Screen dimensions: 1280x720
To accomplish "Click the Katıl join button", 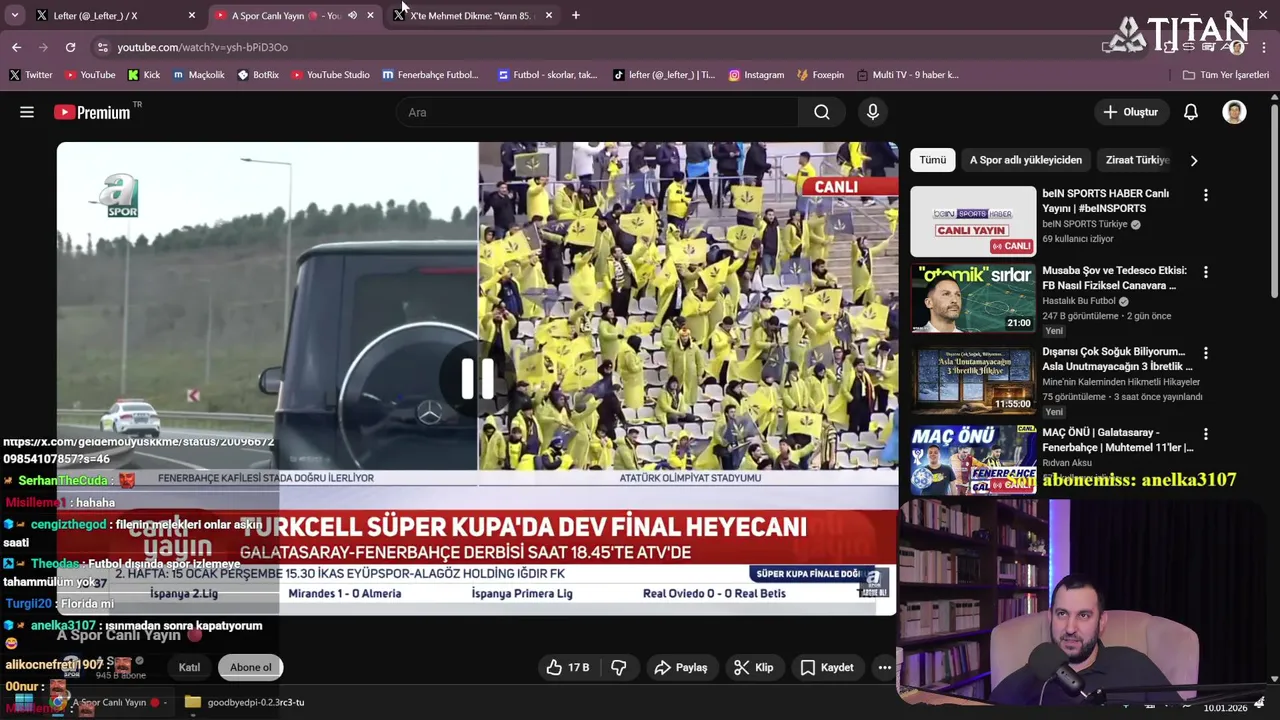I will coord(189,667).
